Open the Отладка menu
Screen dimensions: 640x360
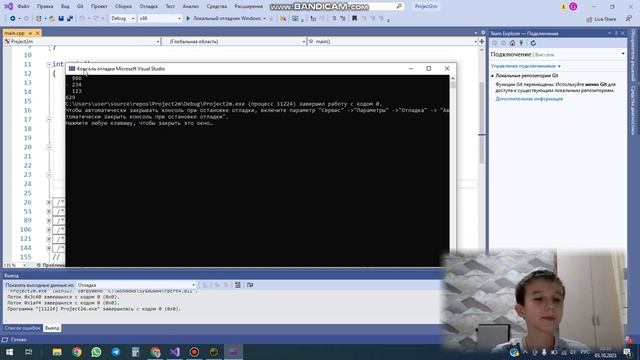pos(148,7)
